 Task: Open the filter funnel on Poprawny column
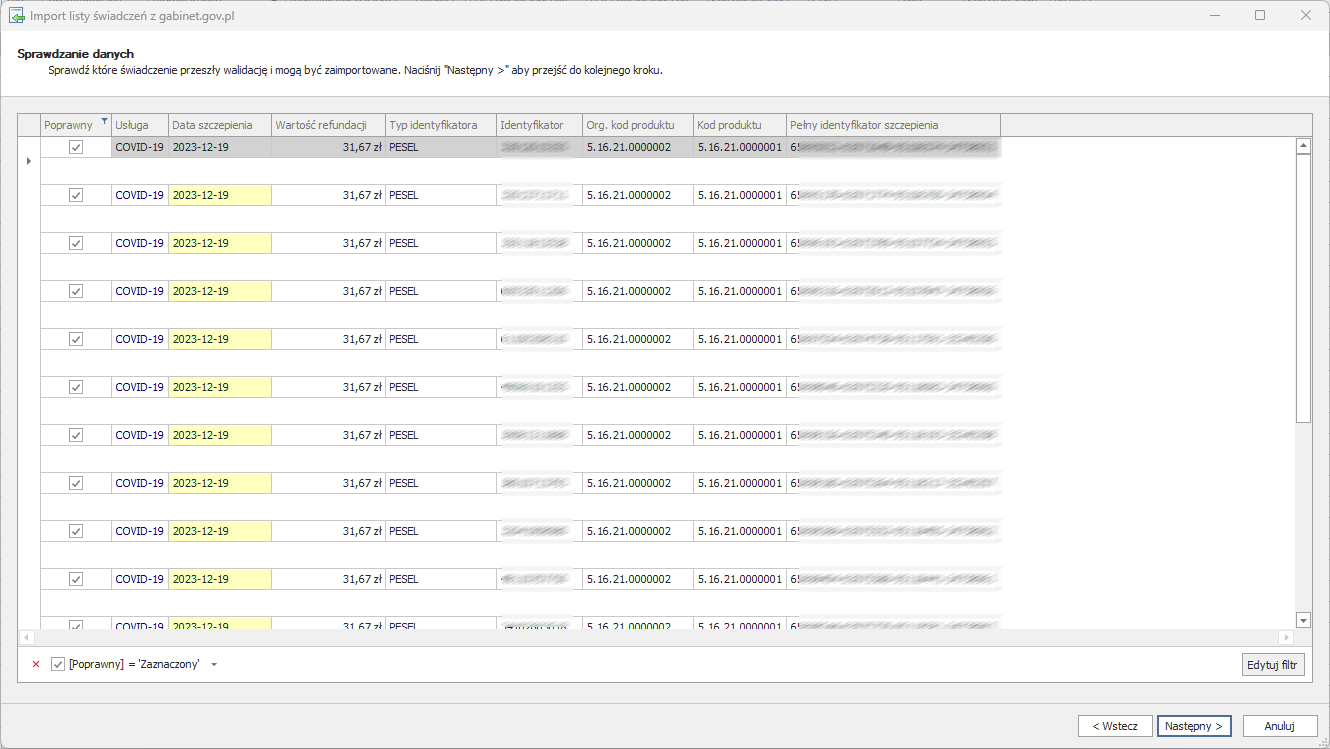[x=104, y=121]
